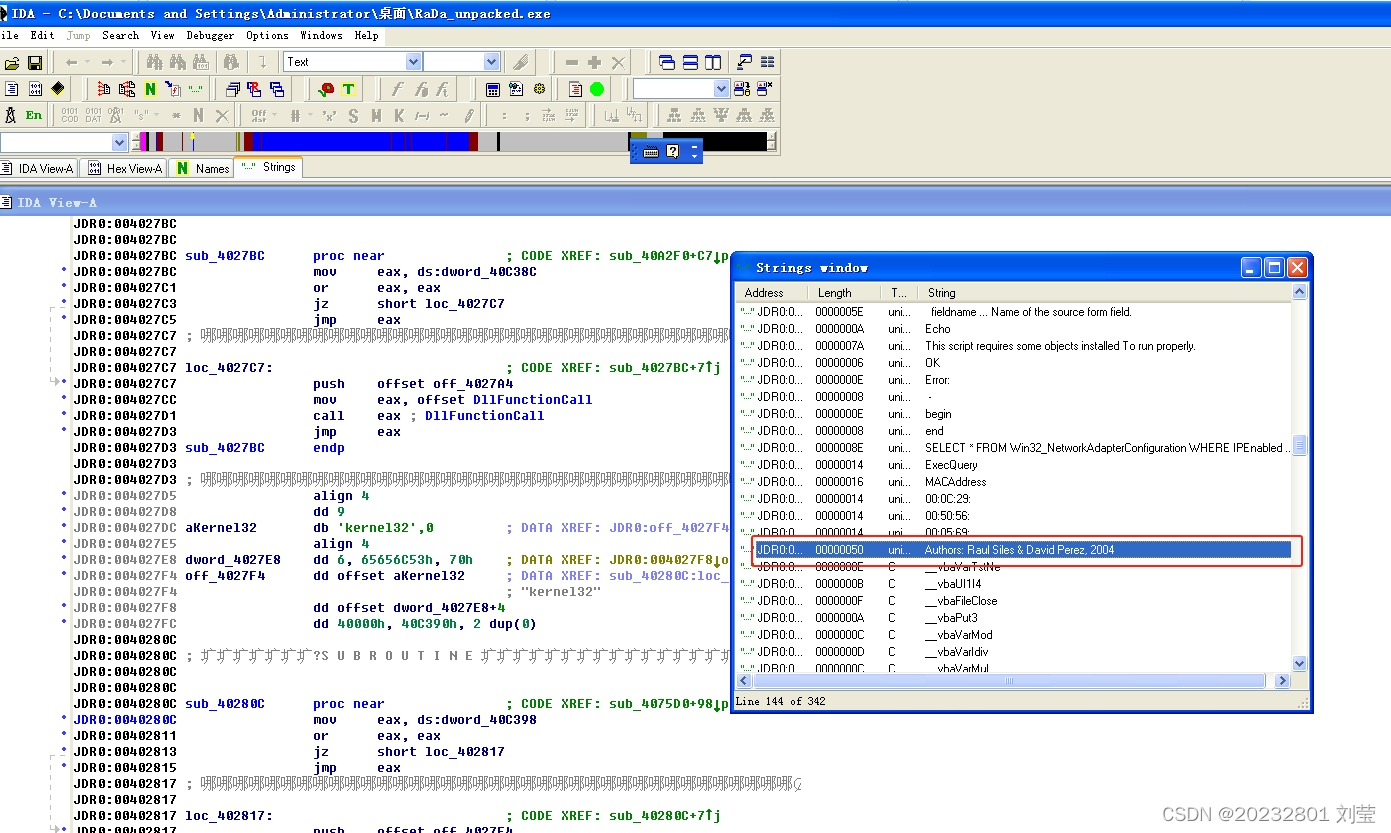Open the Names window via green N icon
Image resolution: width=1391 pixels, height=833 pixels.
(150, 89)
